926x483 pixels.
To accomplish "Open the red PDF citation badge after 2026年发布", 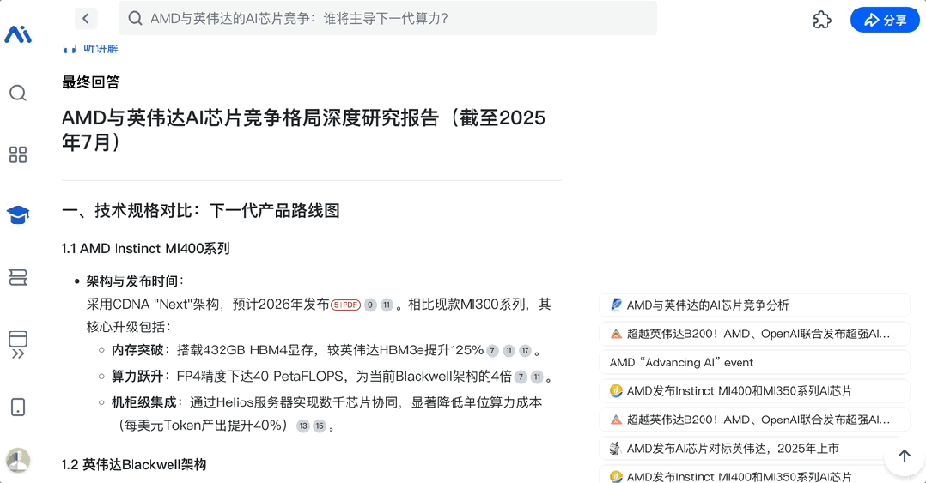I will [345, 304].
